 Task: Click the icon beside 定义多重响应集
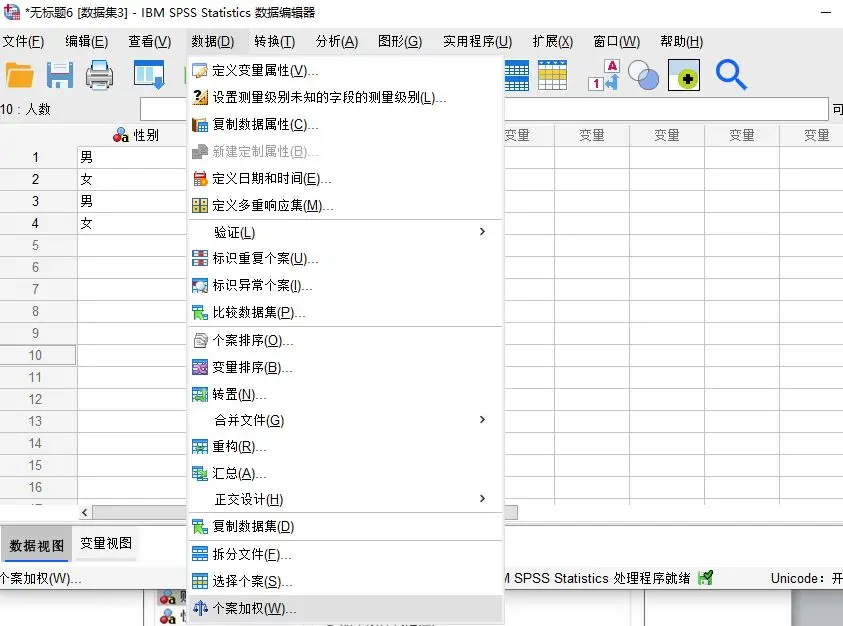point(200,205)
